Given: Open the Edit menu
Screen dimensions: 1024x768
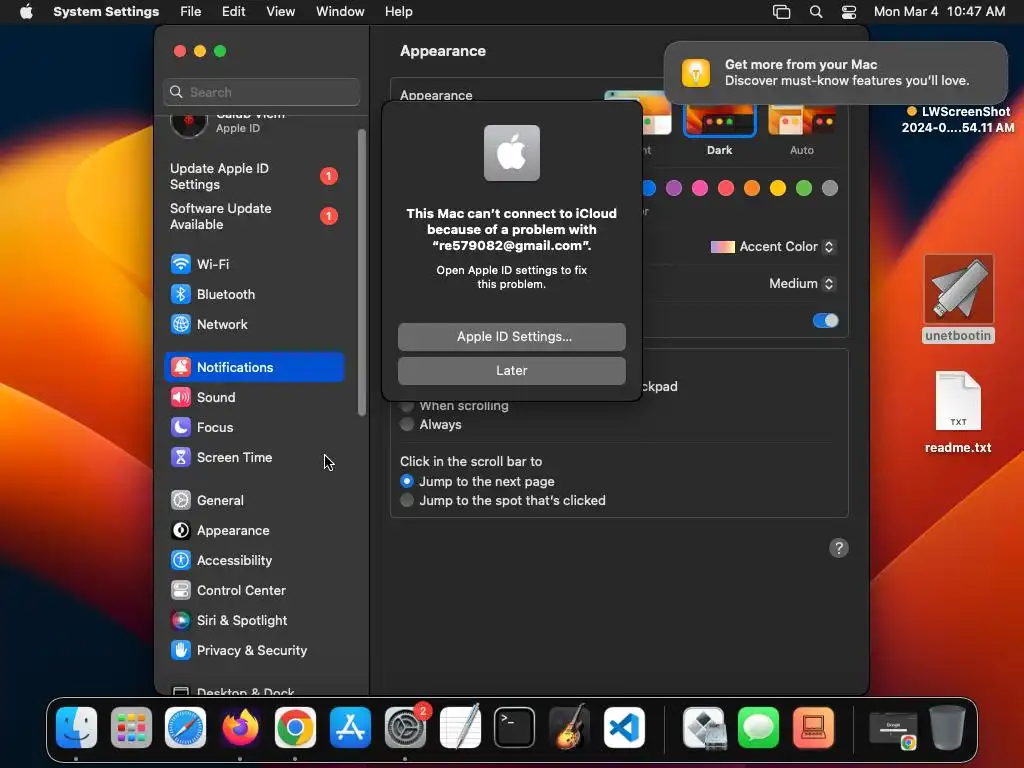Looking at the screenshot, I should (233, 12).
